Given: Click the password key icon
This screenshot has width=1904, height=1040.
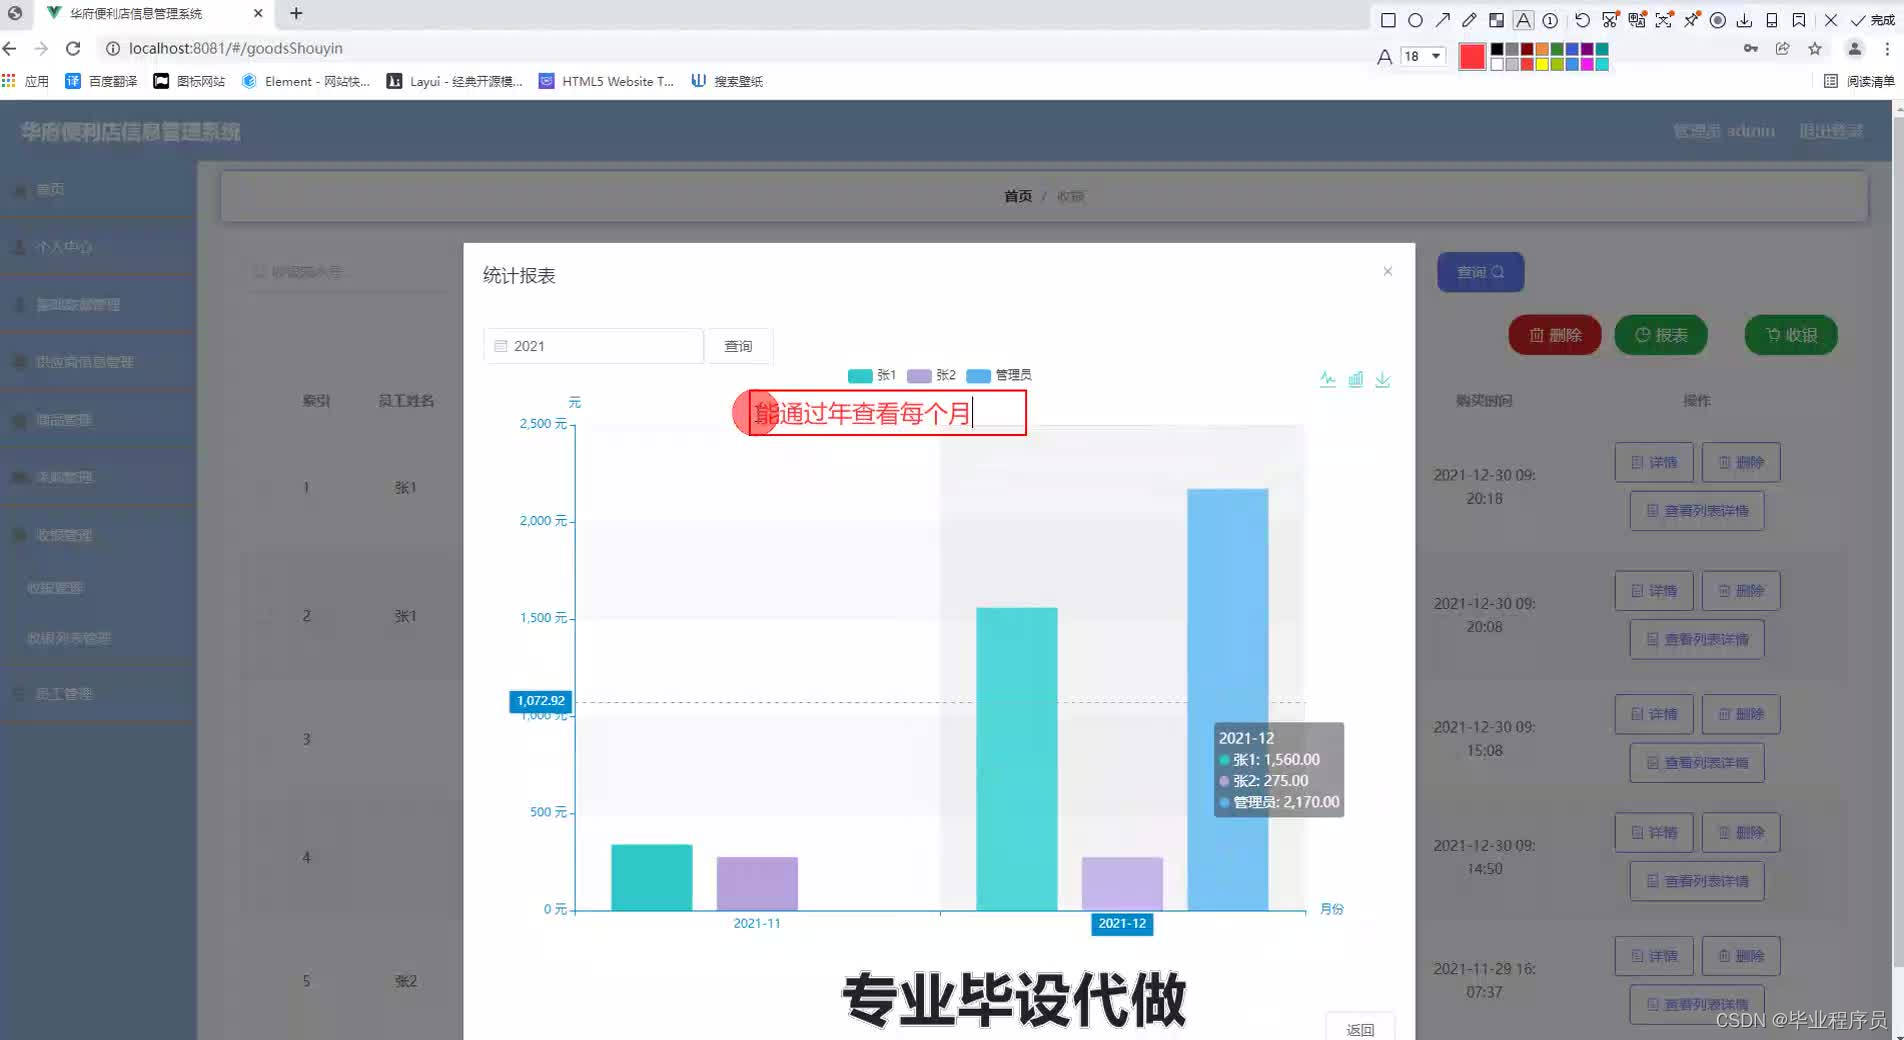Looking at the screenshot, I should click(1751, 48).
